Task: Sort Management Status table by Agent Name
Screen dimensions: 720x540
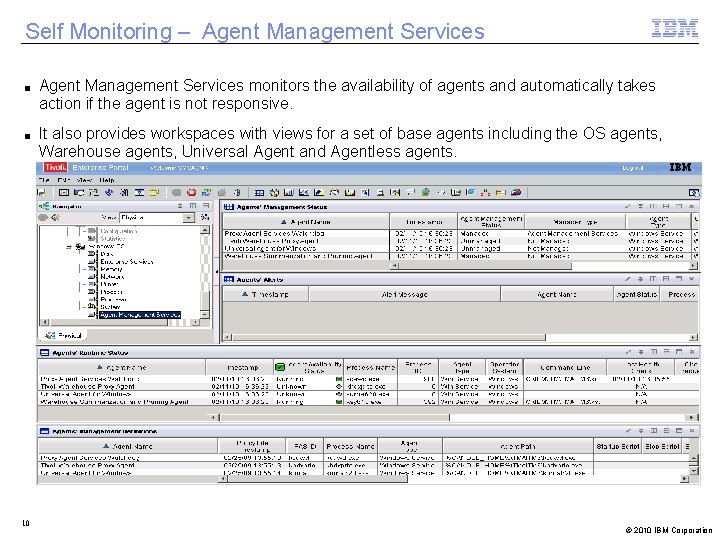Action: click(306, 222)
